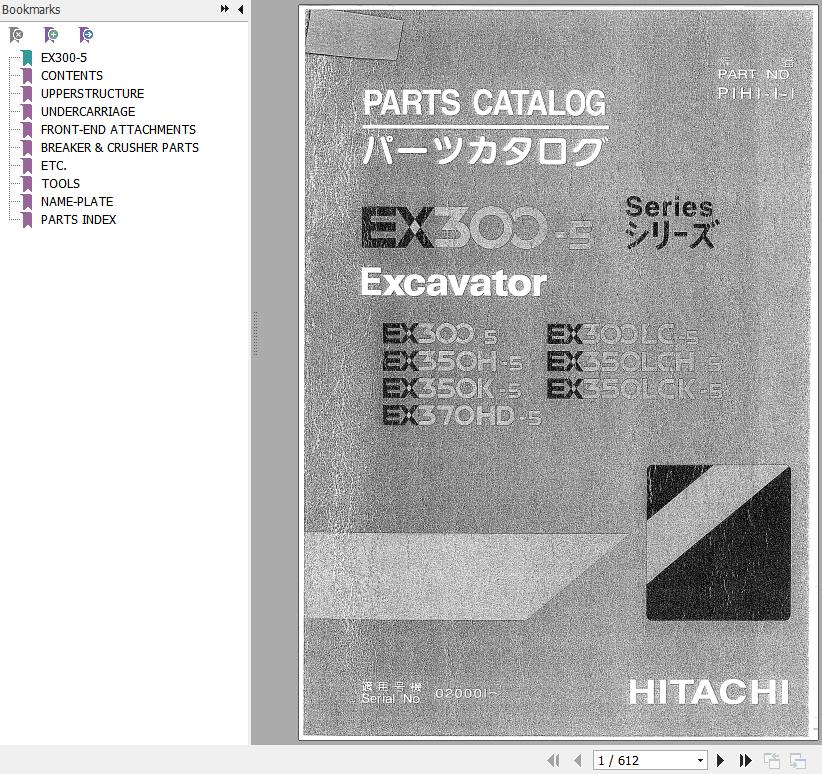Click the bookmark icon beside NAME-PLATE

(x=27, y=201)
